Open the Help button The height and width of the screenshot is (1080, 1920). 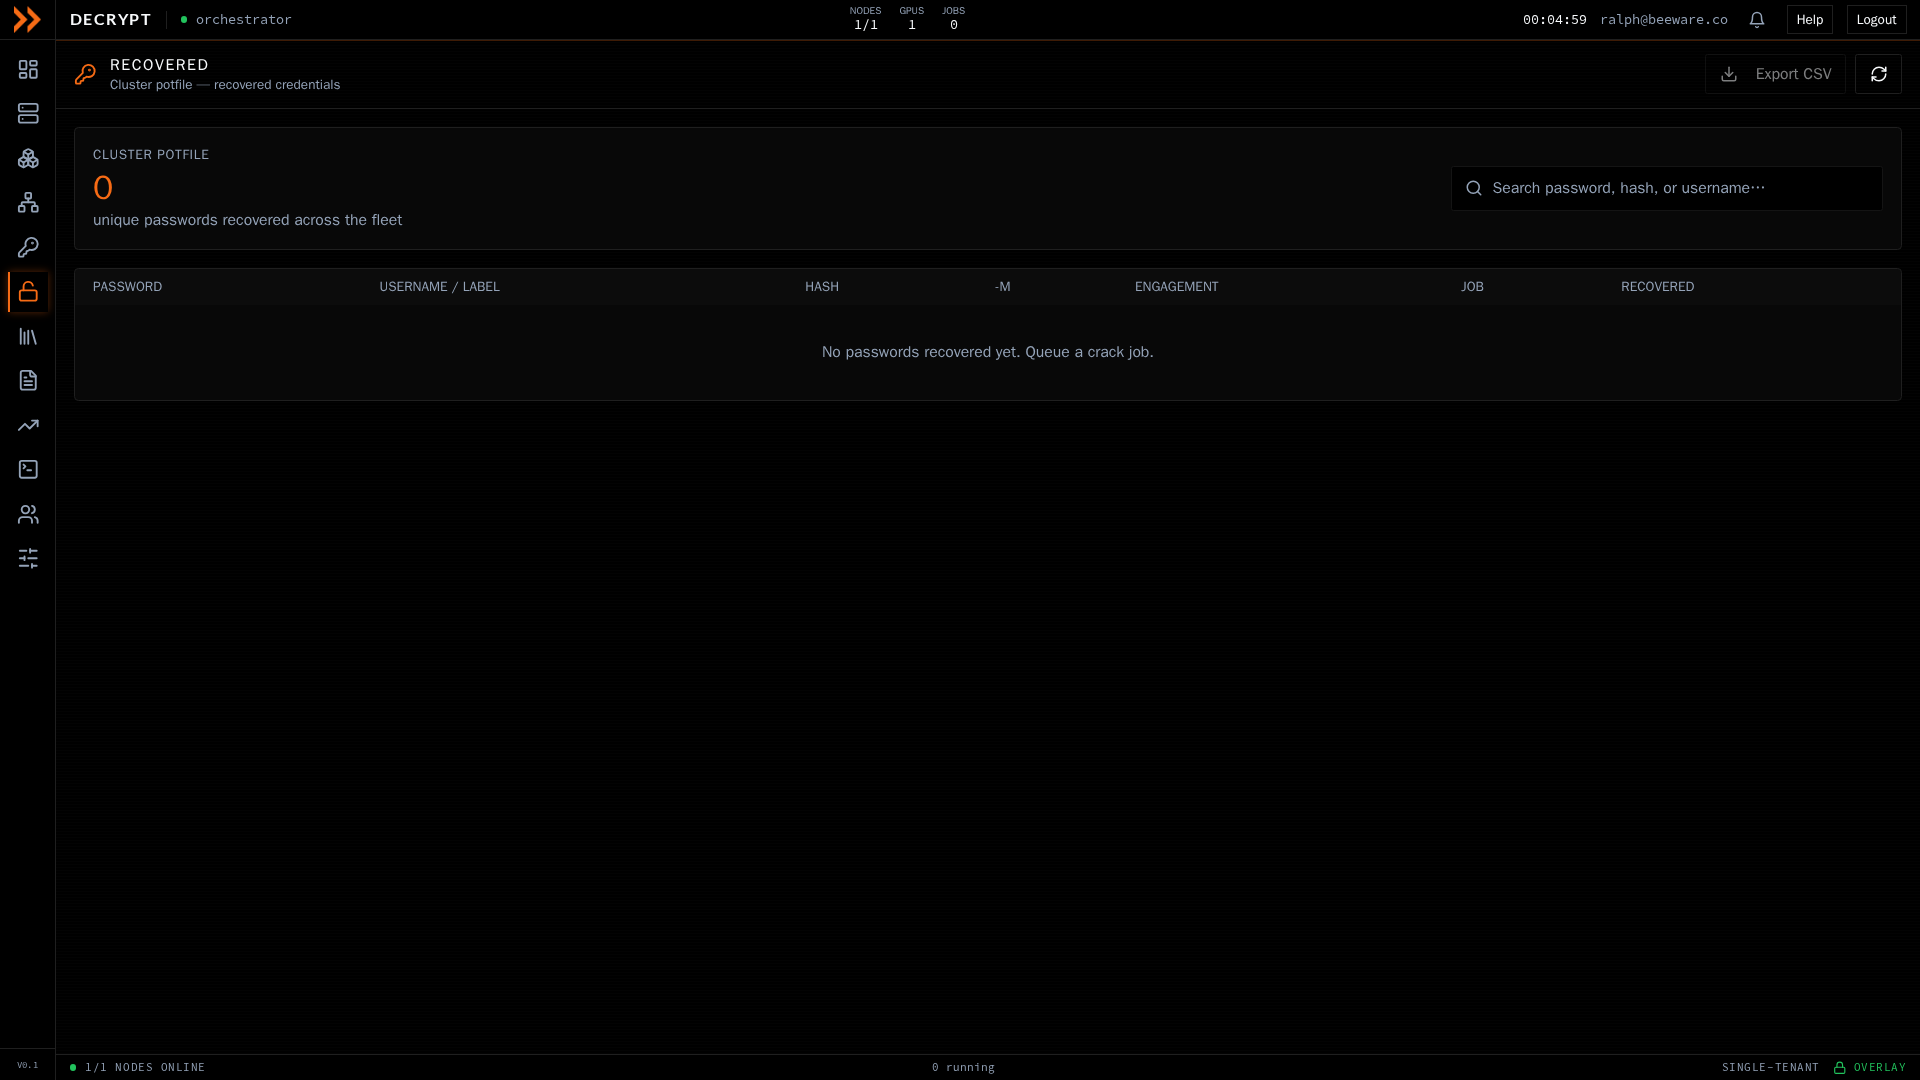tap(1810, 19)
